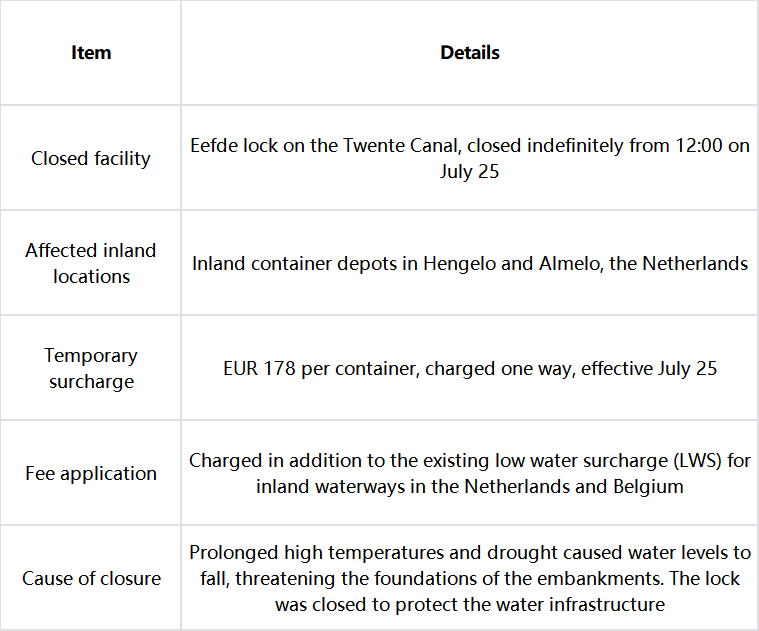Click the Affected inland locations label
This screenshot has width=759, height=631.
pyautogui.click(x=91, y=263)
